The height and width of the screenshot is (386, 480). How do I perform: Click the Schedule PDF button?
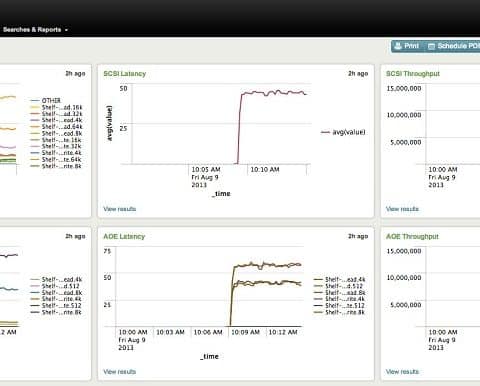click(454, 46)
